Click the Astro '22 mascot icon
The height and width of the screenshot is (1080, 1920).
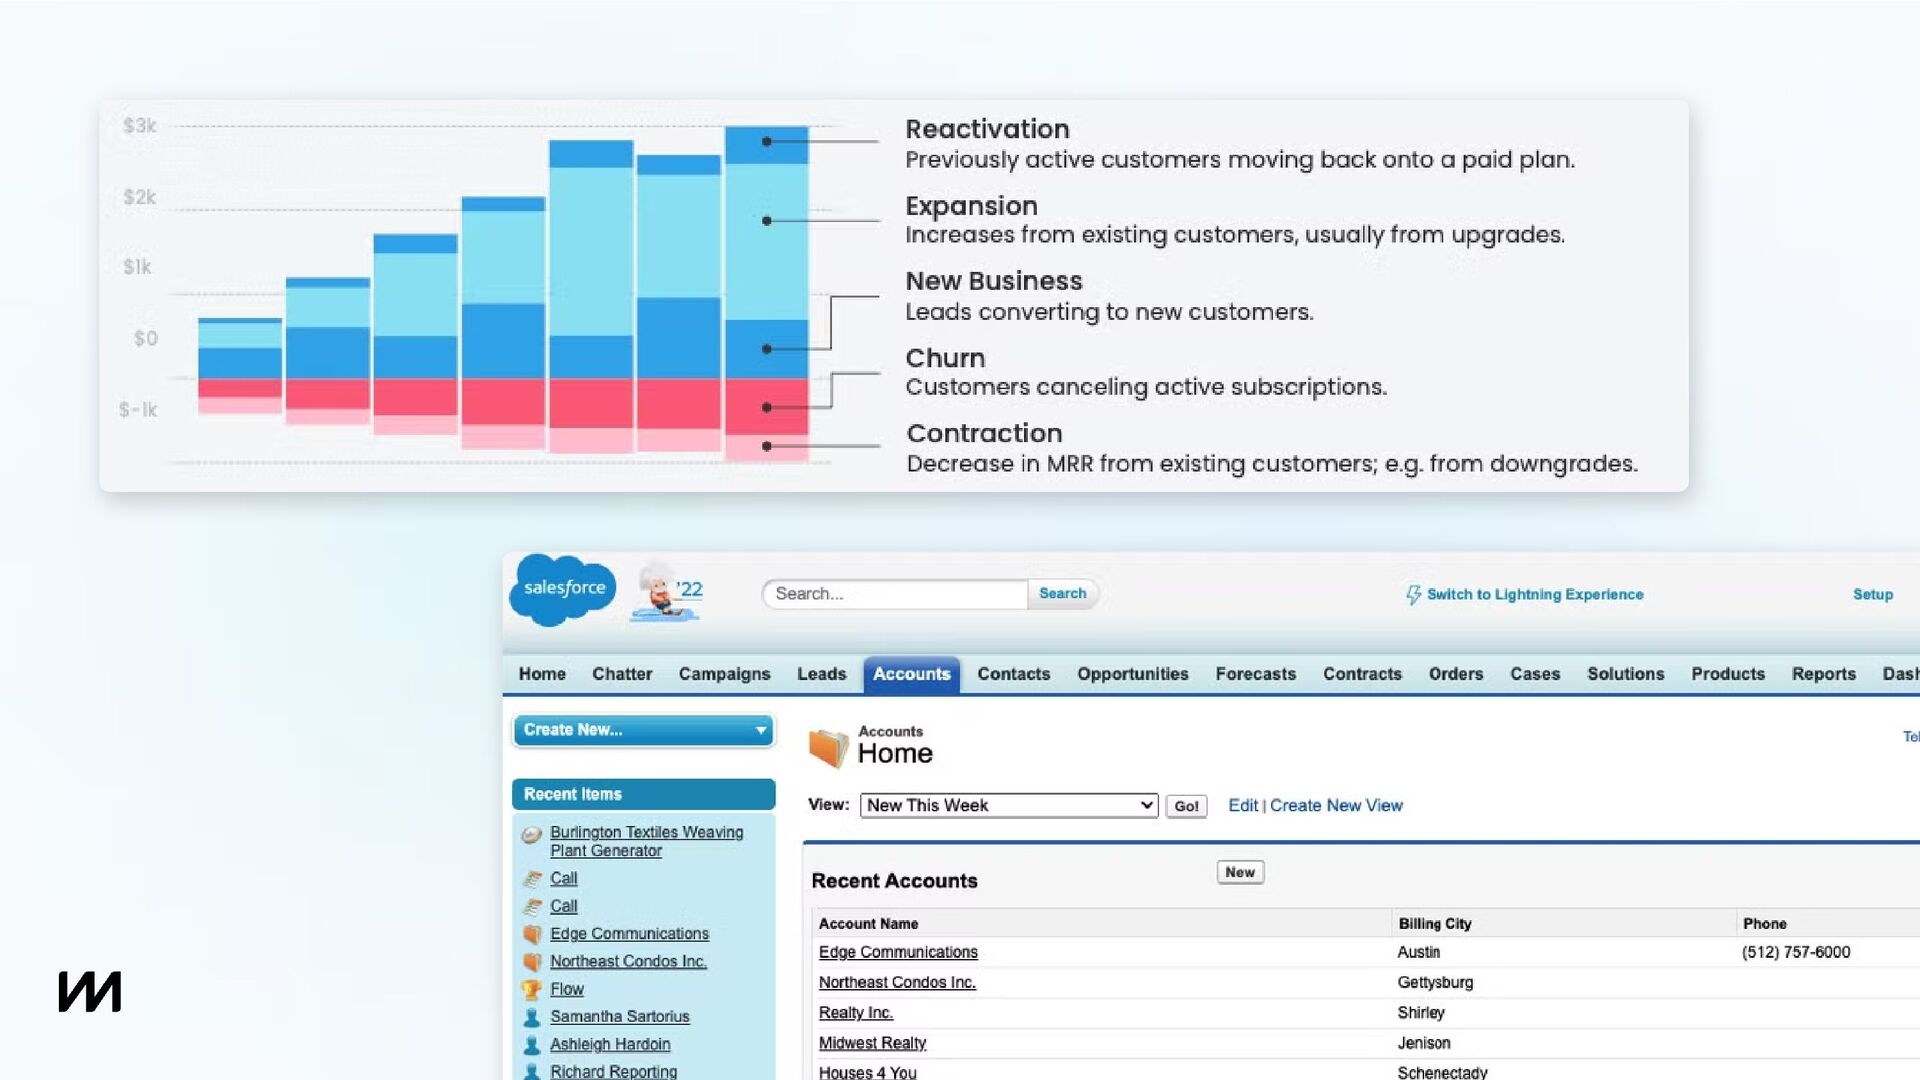pos(667,592)
